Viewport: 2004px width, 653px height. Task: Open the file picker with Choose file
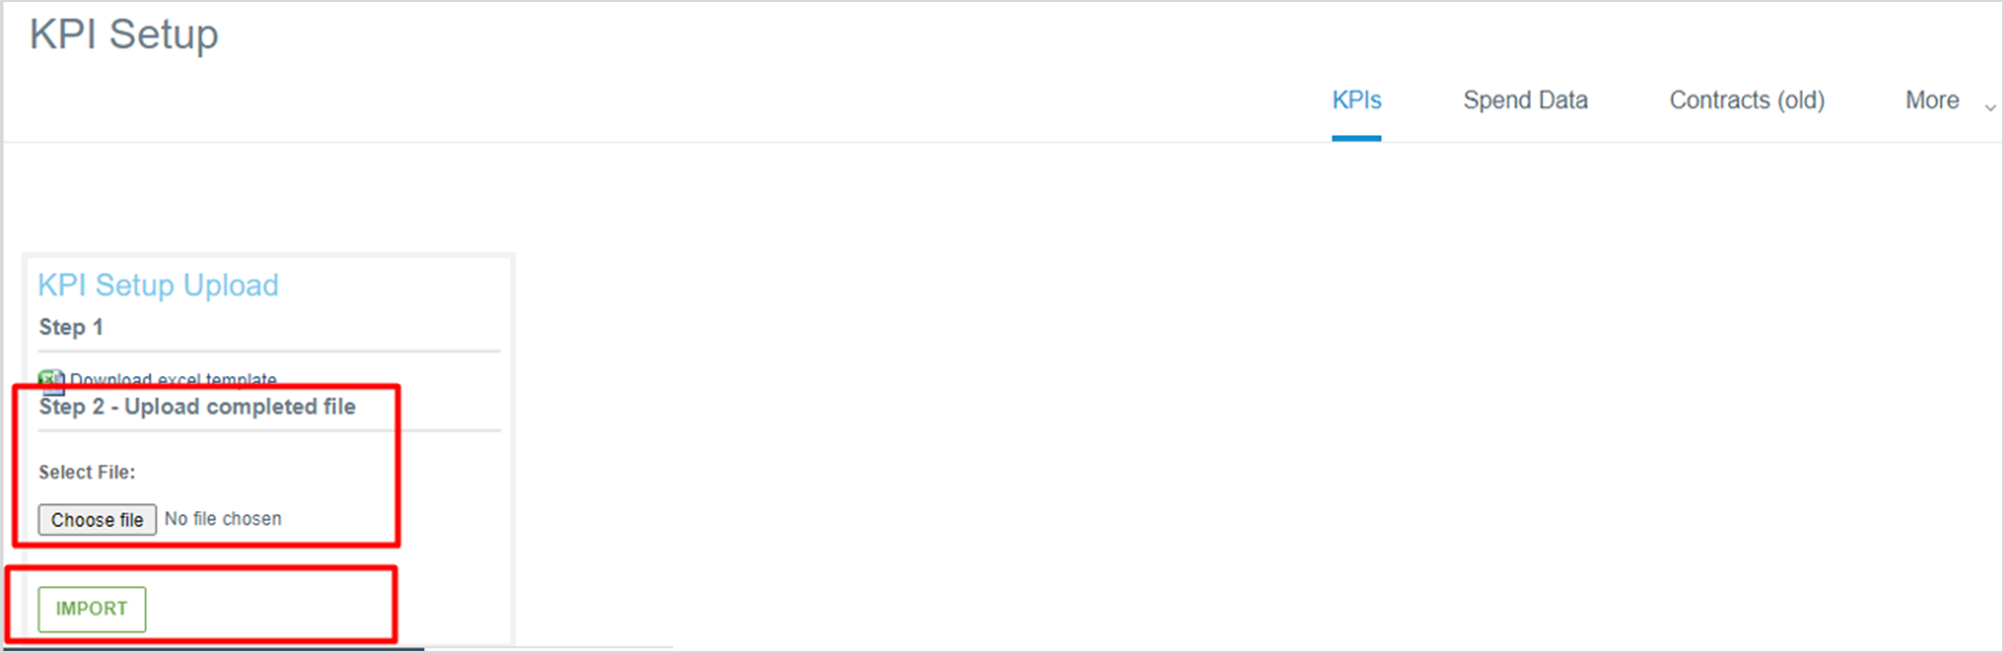(96, 519)
